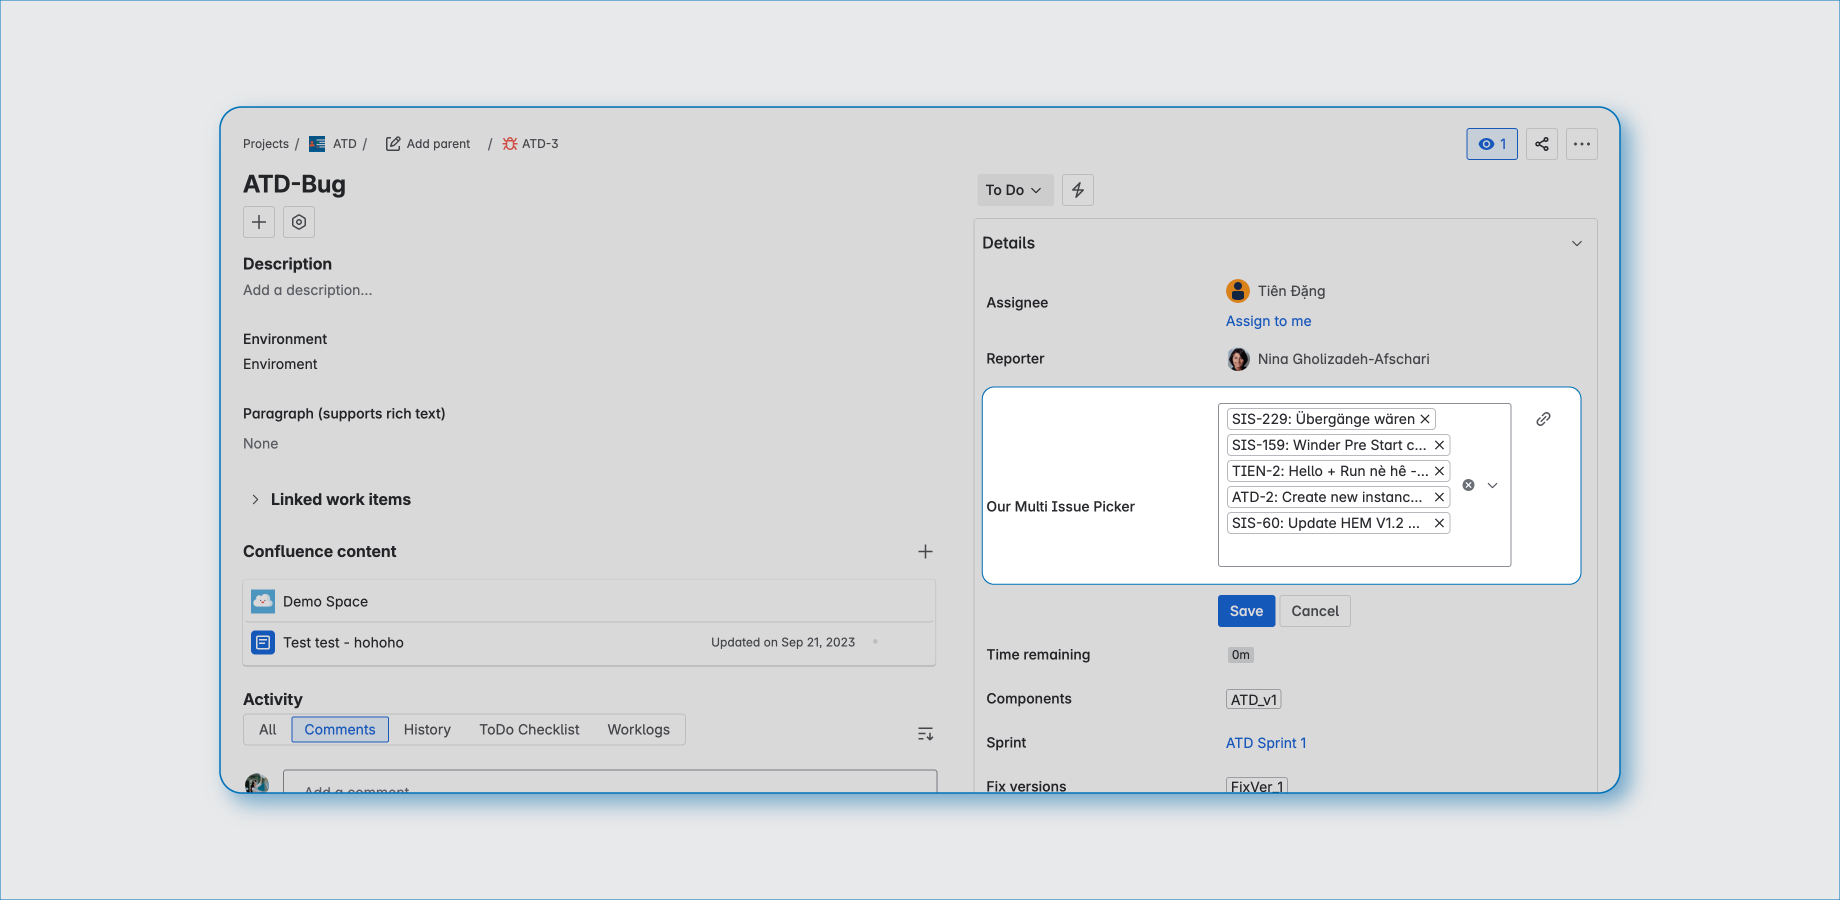The width and height of the screenshot is (1840, 900).
Task: Remove the TIEN-2 issue tag
Action: pyautogui.click(x=1439, y=471)
